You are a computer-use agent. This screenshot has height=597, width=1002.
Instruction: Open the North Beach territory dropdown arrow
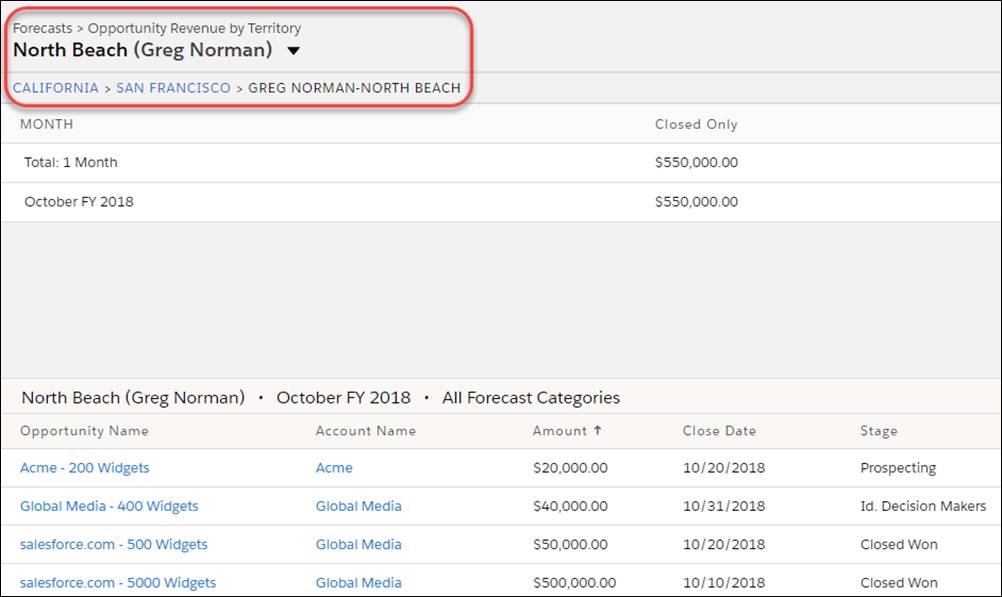293,50
